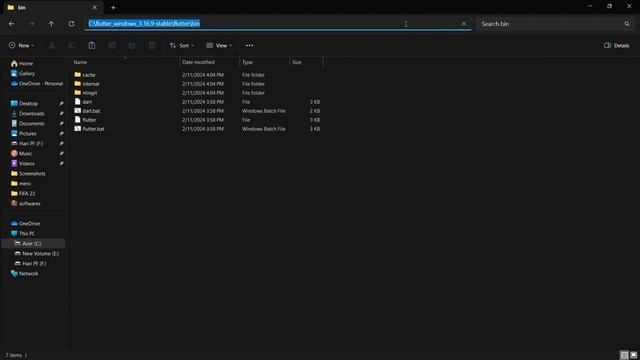The width and height of the screenshot is (640, 360).
Task: Open the See more ellipsis menu
Action: coord(249,45)
